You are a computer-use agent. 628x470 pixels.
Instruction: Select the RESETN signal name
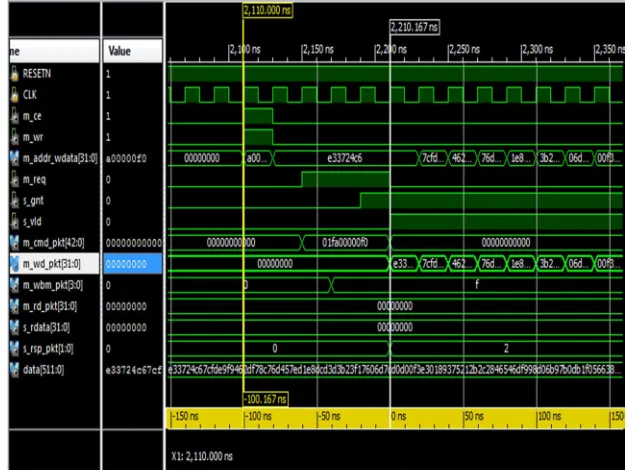click(37, 74)
